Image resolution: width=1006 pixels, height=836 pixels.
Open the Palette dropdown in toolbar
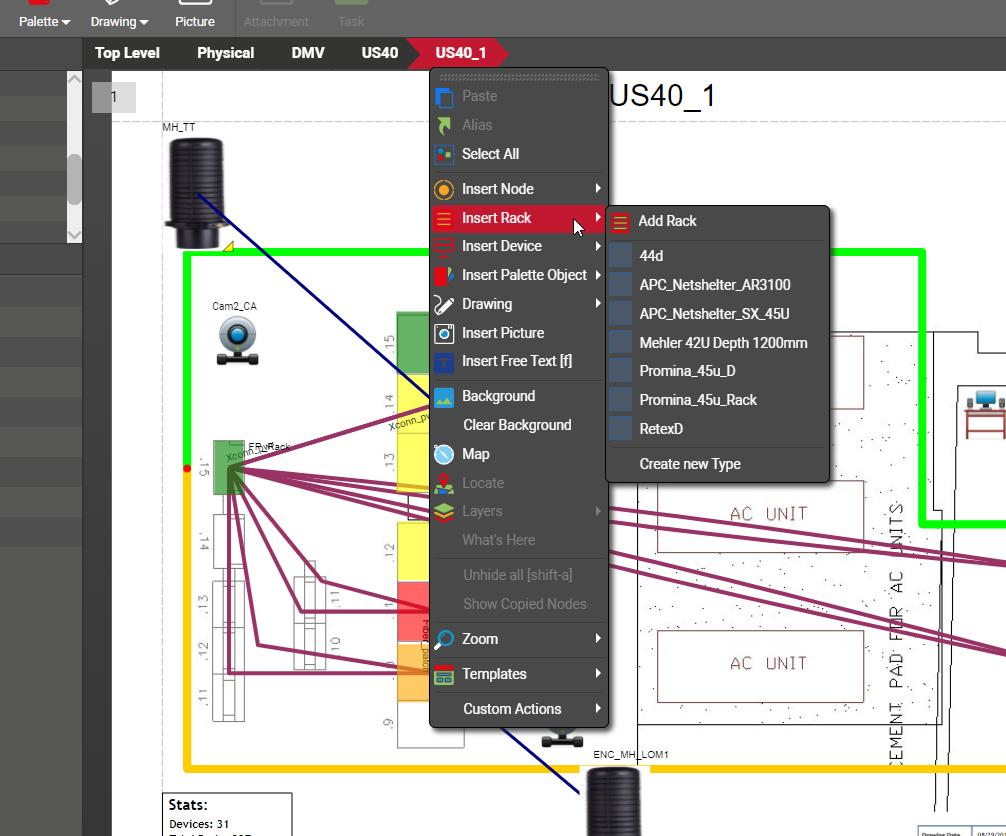pos(44,21)
